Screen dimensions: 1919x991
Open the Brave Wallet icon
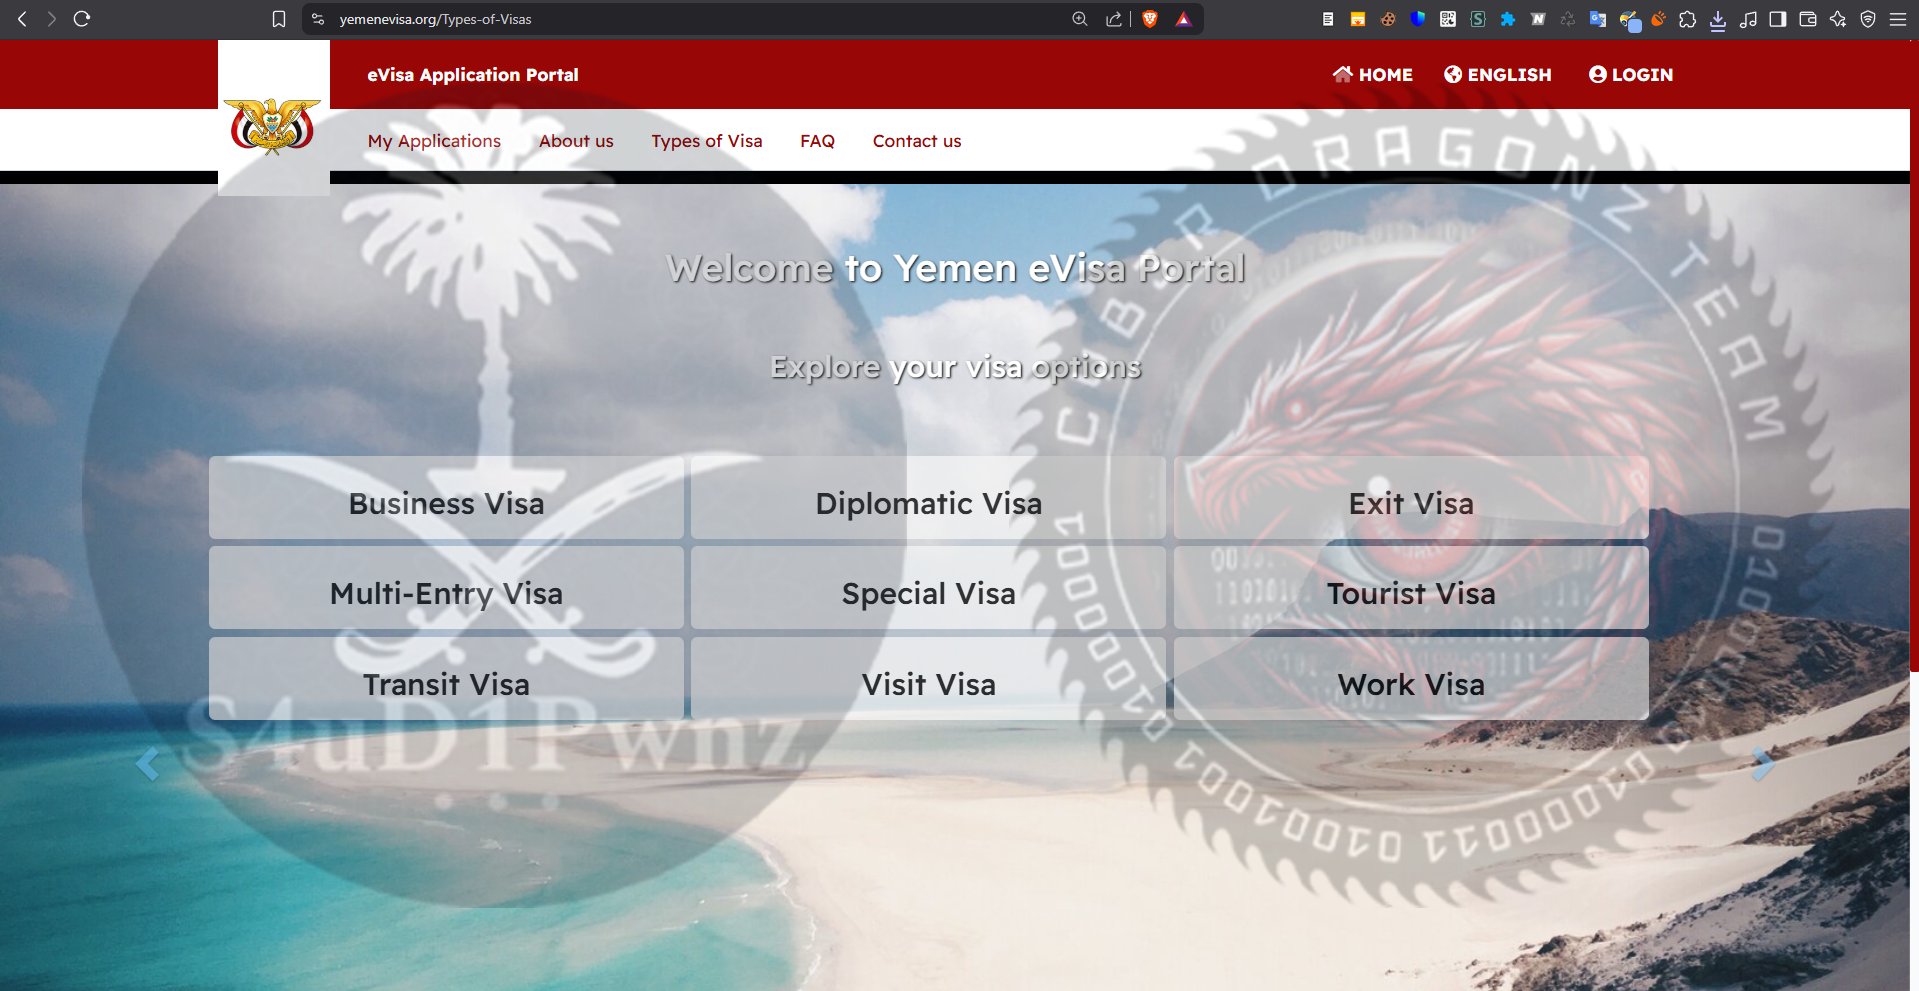1808,19
